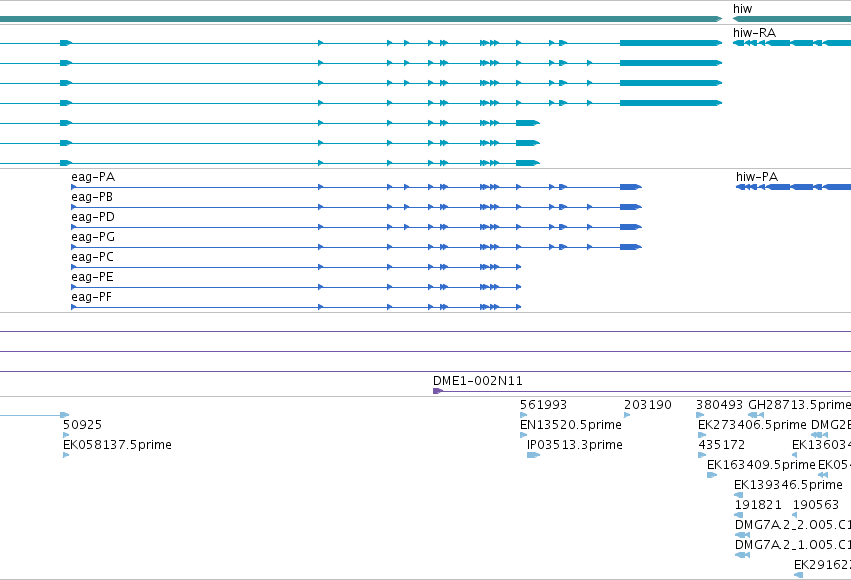Select the hiw-RA transcript label
Viewport: 851px width, 580px height.
754,33
